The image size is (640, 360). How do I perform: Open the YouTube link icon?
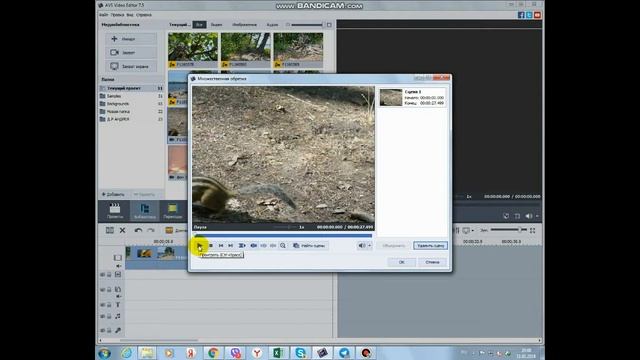(x=537, y=15)
